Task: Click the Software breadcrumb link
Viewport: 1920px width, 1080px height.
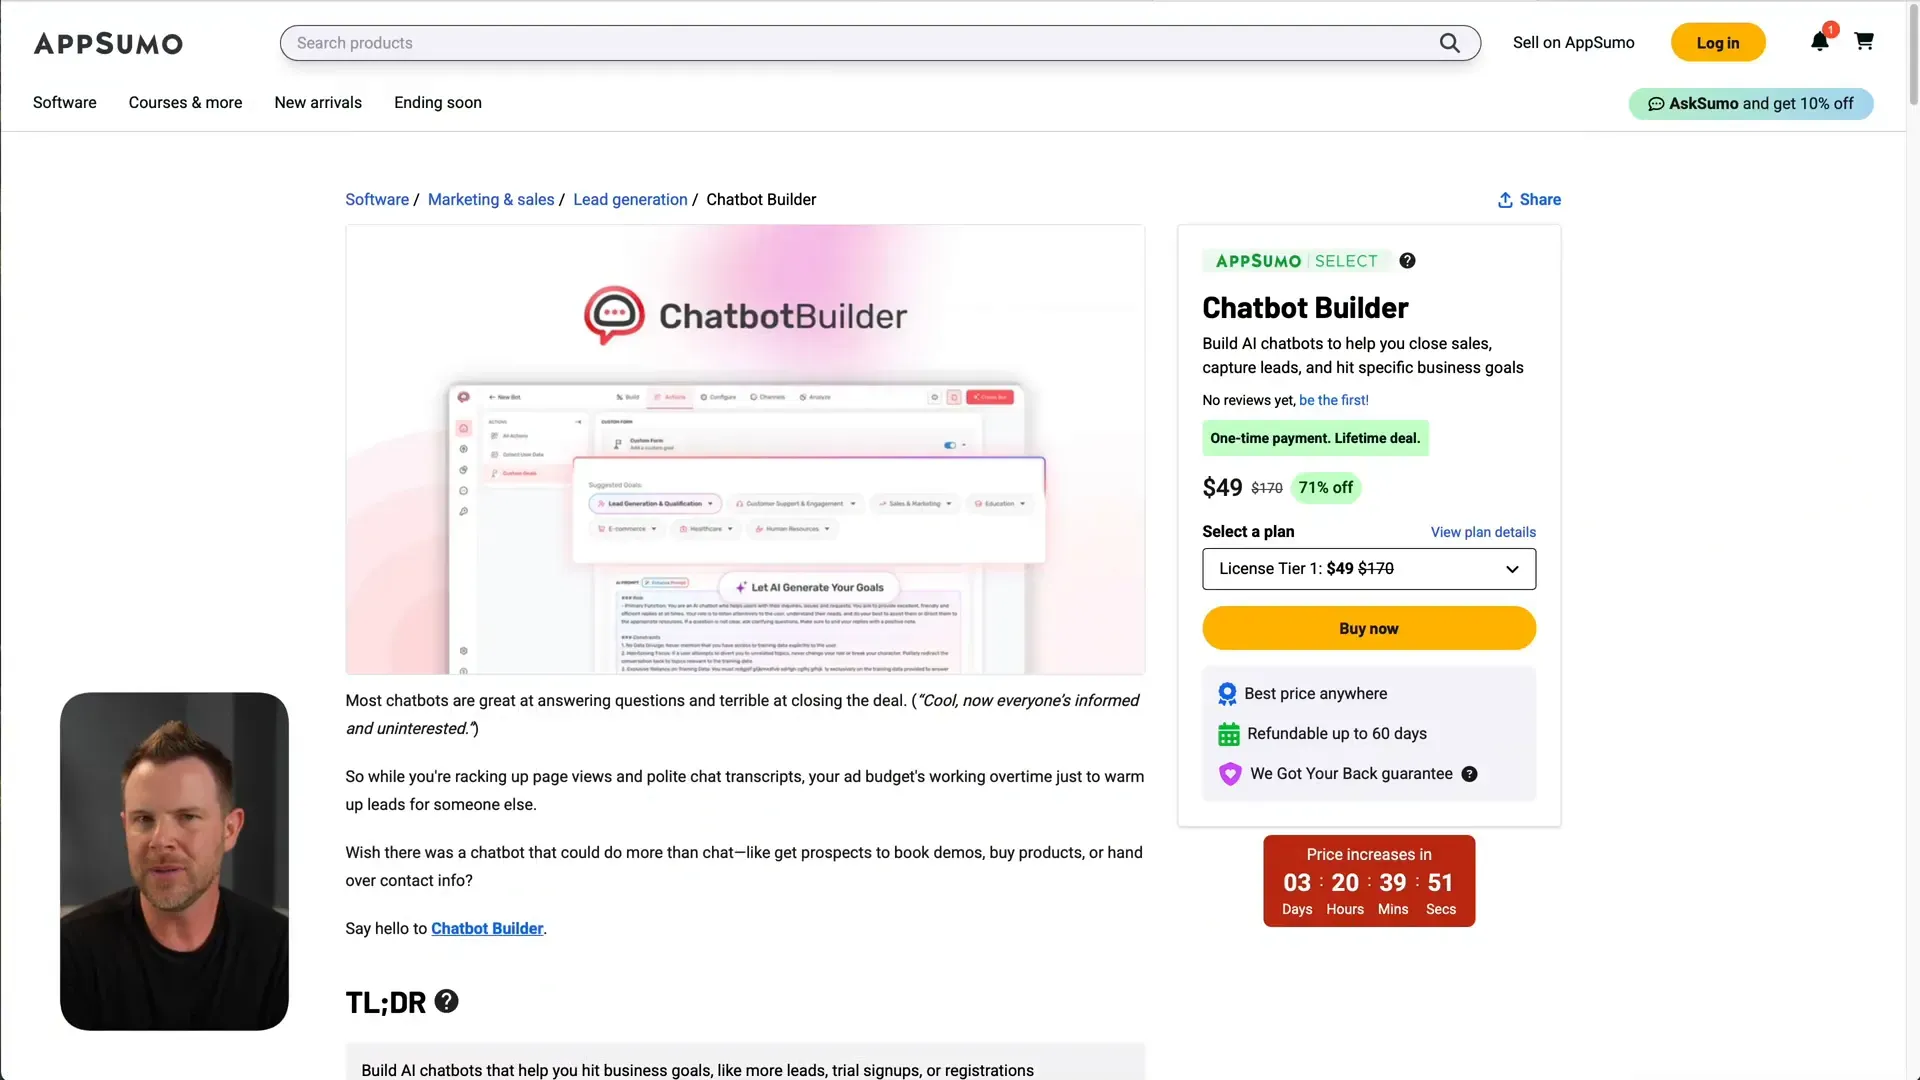Action: [x=377, y=200]
